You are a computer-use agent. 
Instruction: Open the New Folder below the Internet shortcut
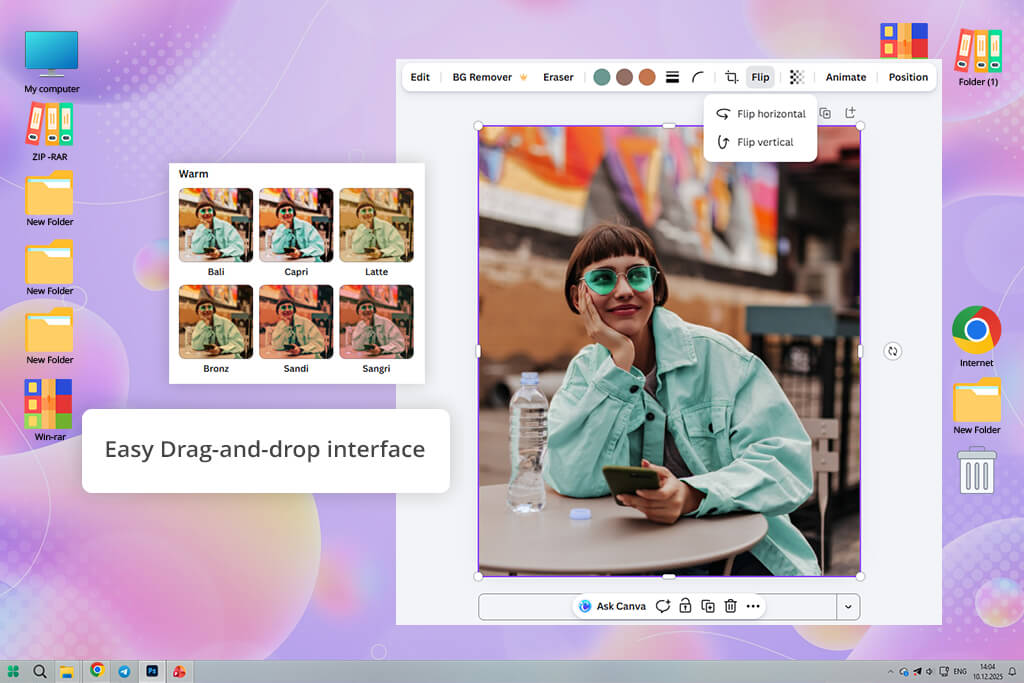click(976, 406)
